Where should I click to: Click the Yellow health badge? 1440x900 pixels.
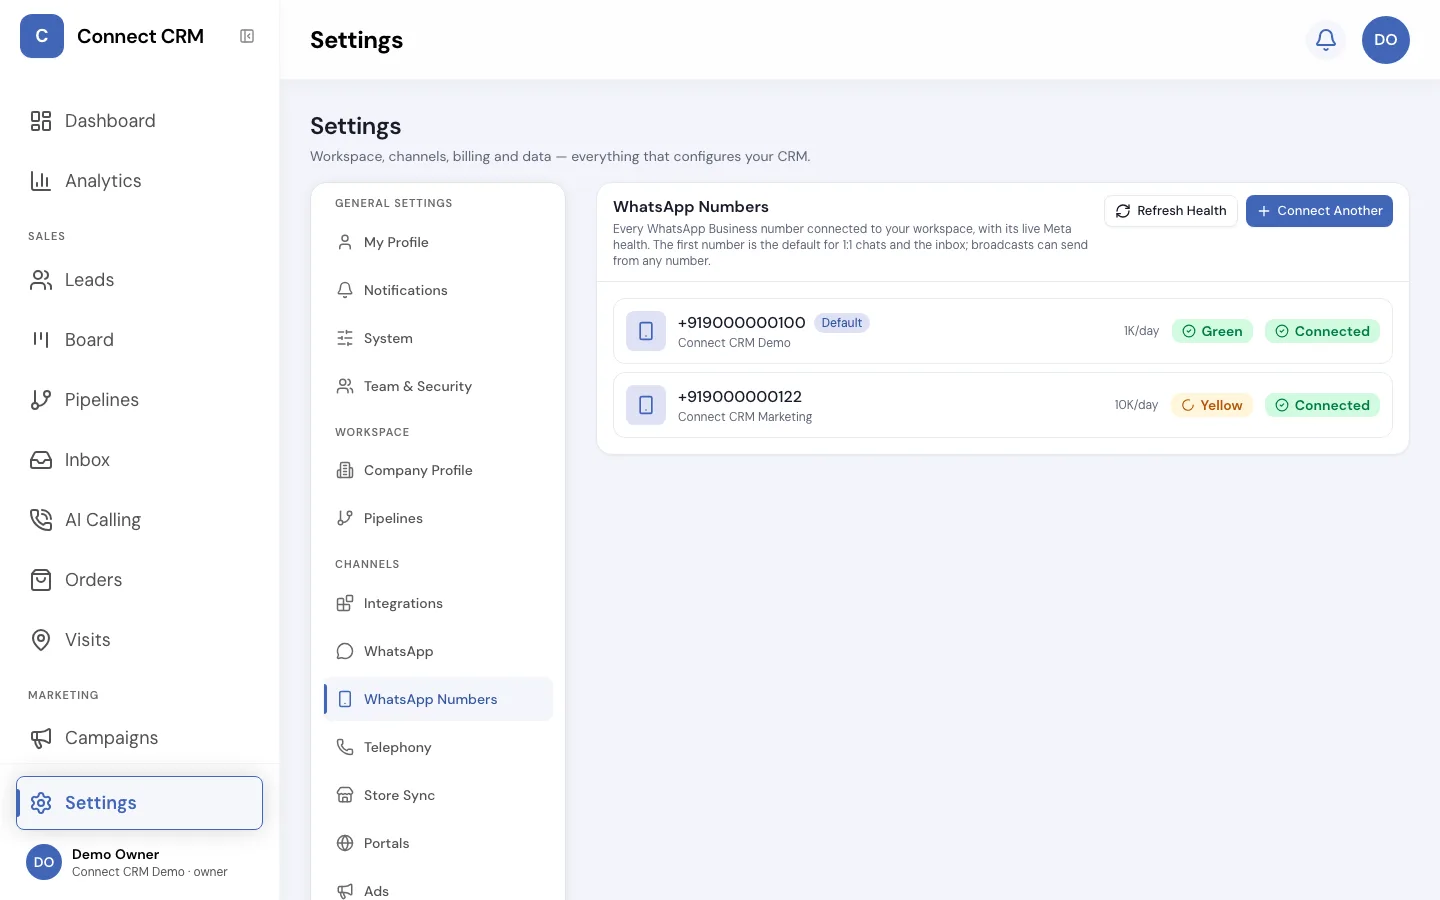[x=1212, y=405]
